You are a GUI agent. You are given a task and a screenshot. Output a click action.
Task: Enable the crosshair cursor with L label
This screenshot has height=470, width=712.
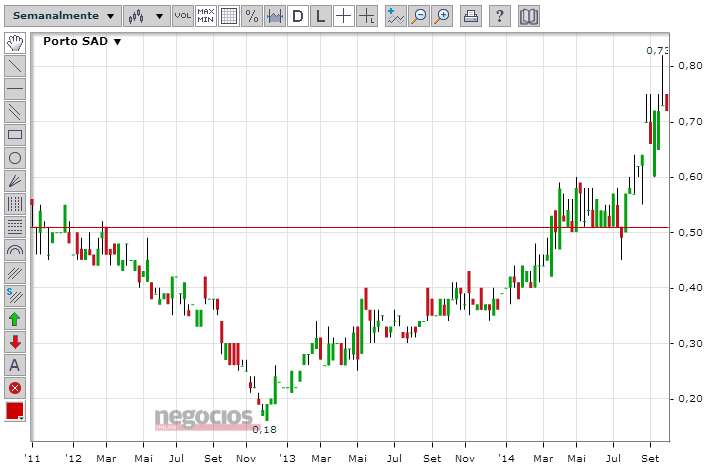[x=367, y=16]
